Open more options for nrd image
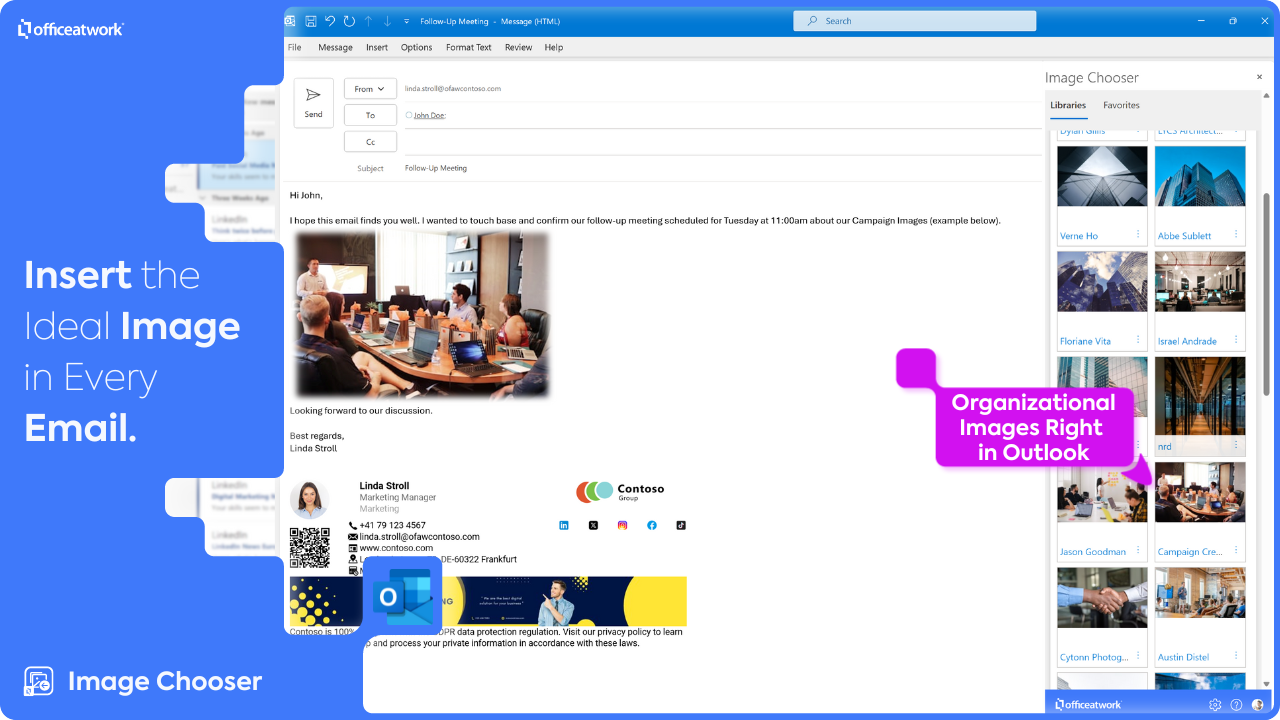Screen dimensions: 1280x720 1236,446
